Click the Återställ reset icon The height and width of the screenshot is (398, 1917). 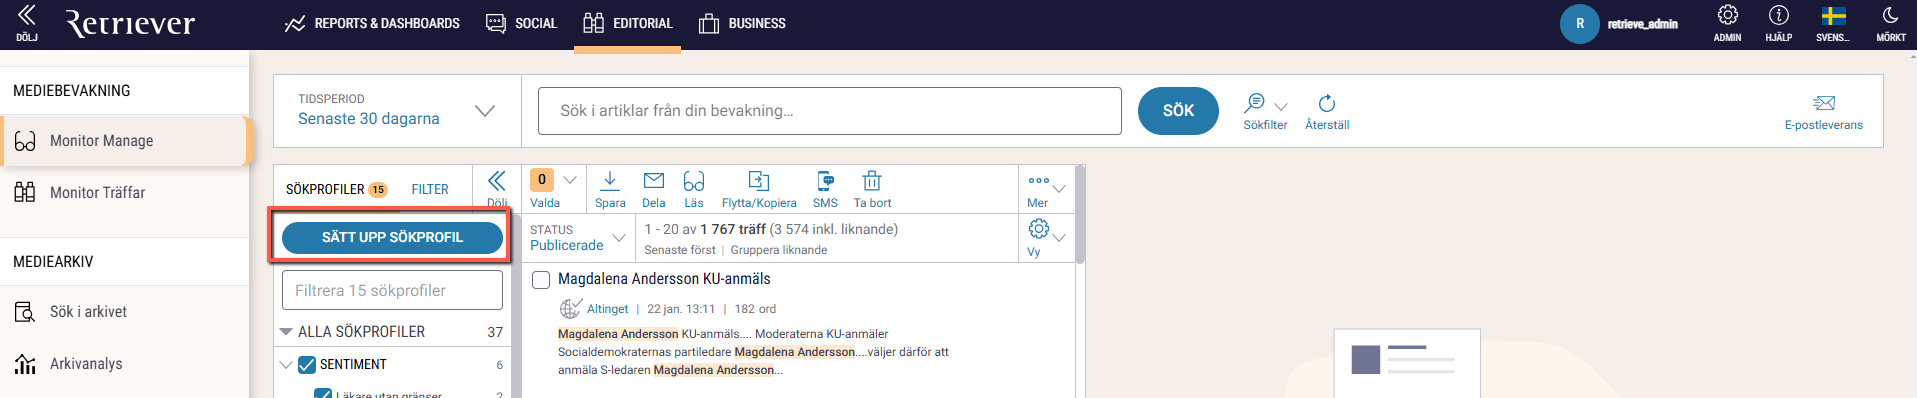(x=1327, y=103)
